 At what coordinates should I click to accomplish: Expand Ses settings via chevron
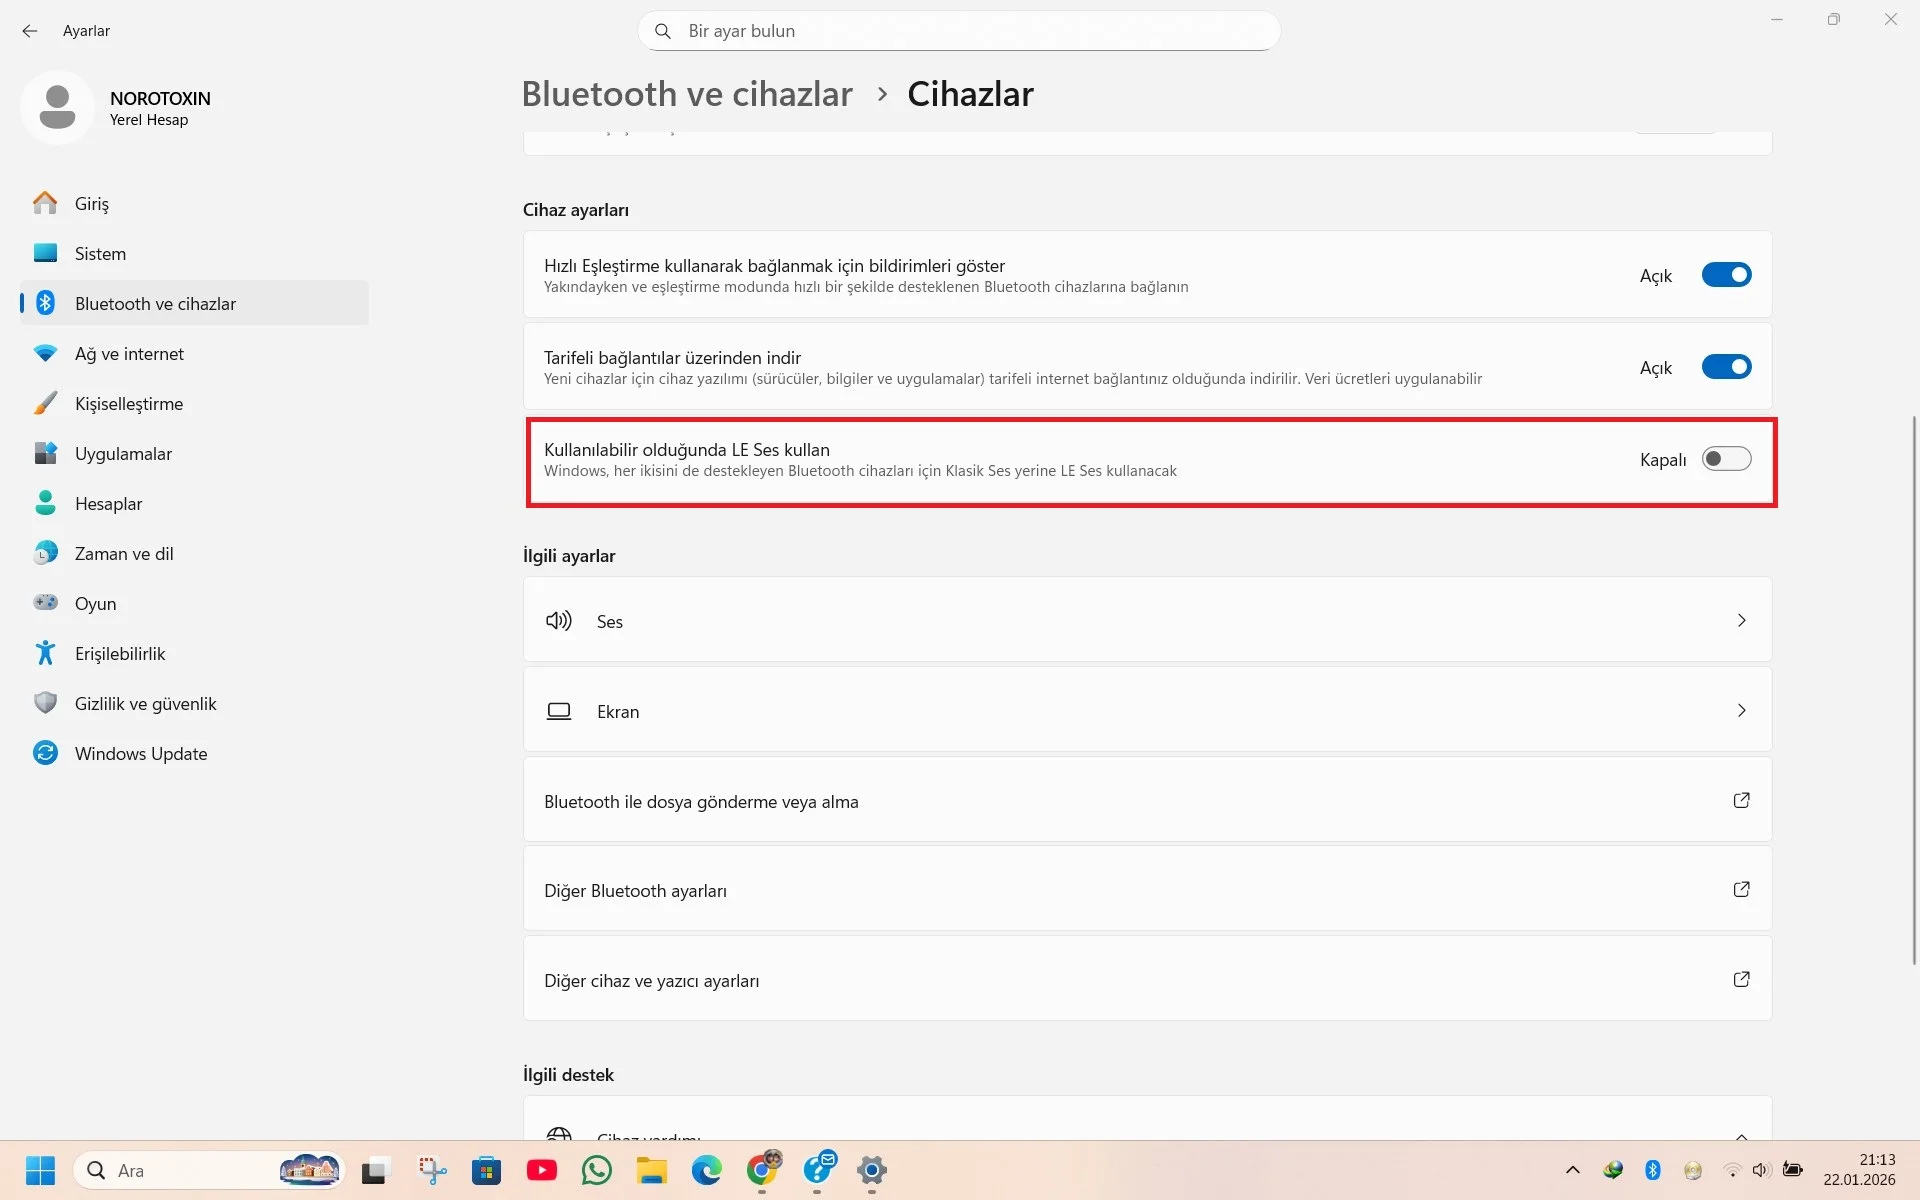coord(1741,621)
